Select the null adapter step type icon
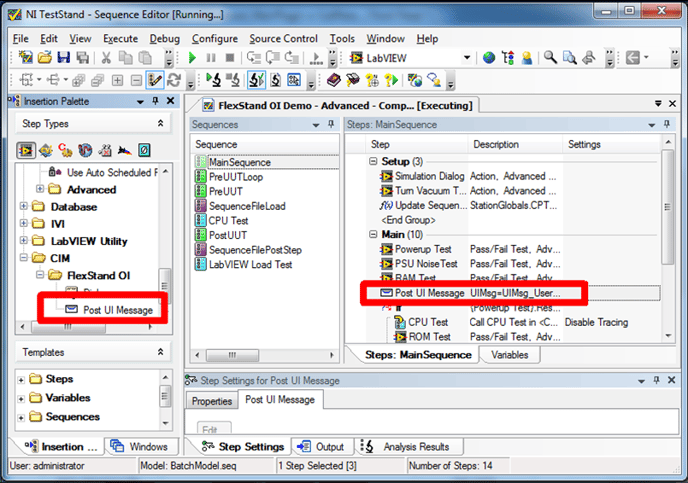This screenshot has height=483, width=688. [144, 150]
